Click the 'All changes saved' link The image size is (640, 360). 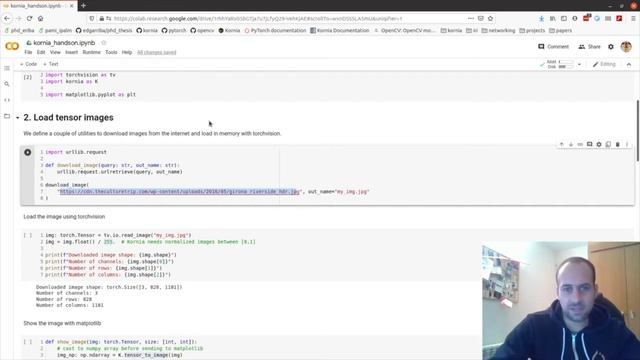click(157, 52)
